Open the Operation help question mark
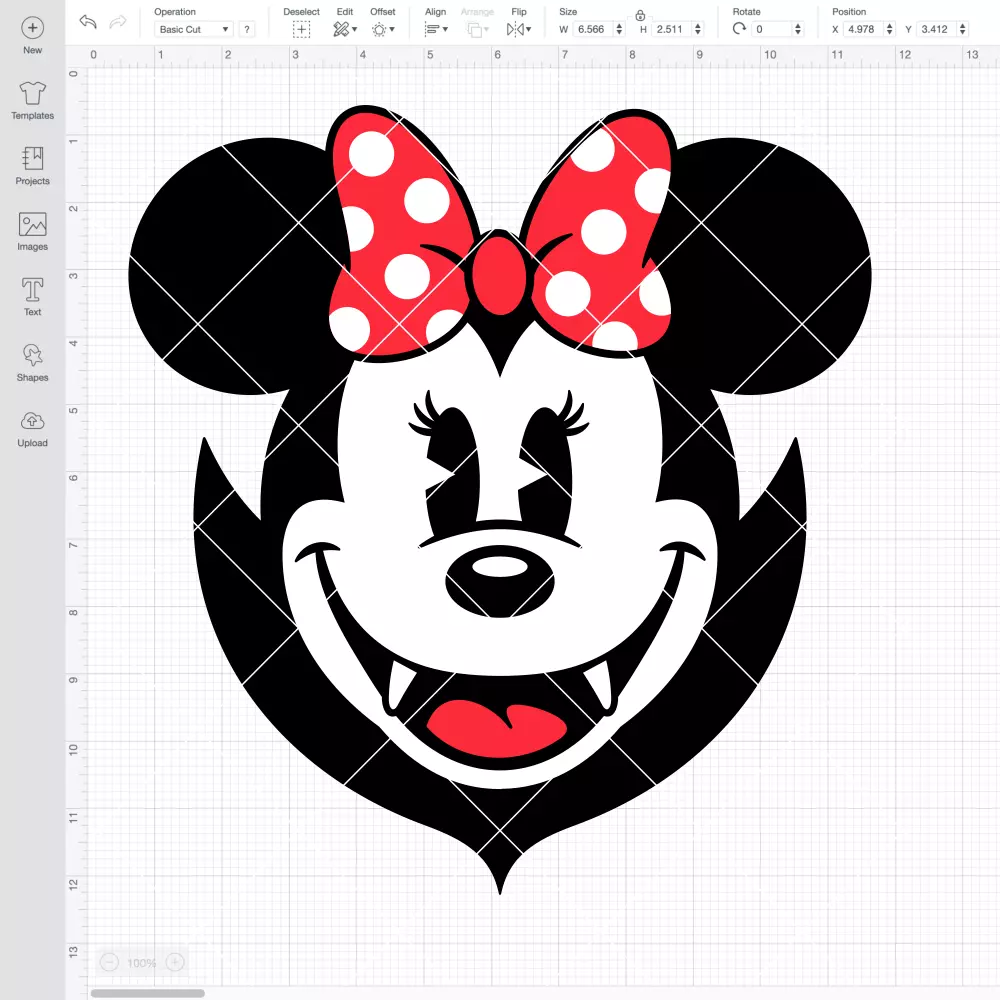Image resolution: width=1000 pixels, height=1000 pixels. pos(247,29)
